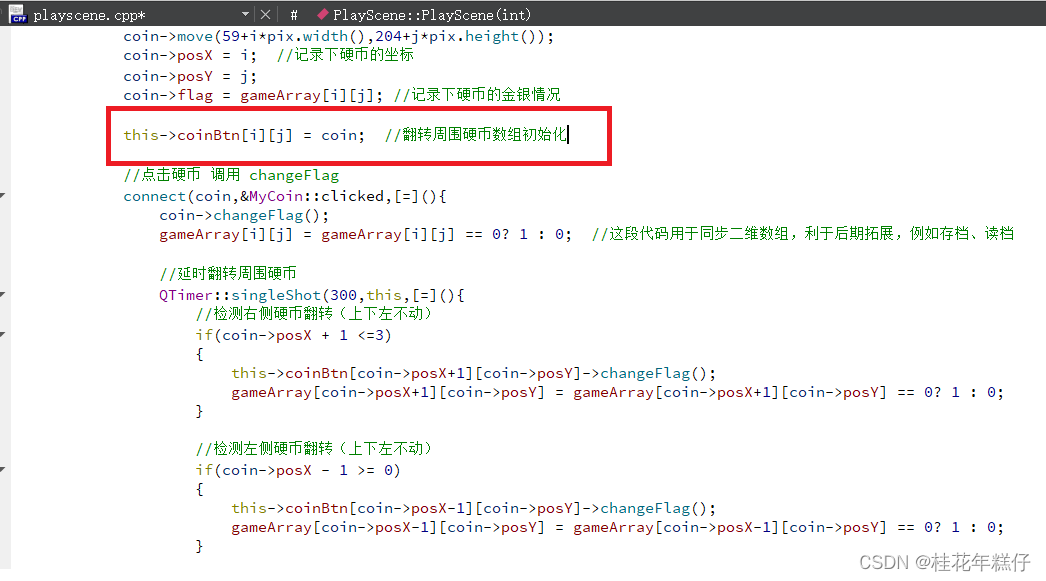Collapse the connect(coin,&MyCoin::clicked lambda fold
The width and height of the screenshot is (1046, 581).
[3, 195]
